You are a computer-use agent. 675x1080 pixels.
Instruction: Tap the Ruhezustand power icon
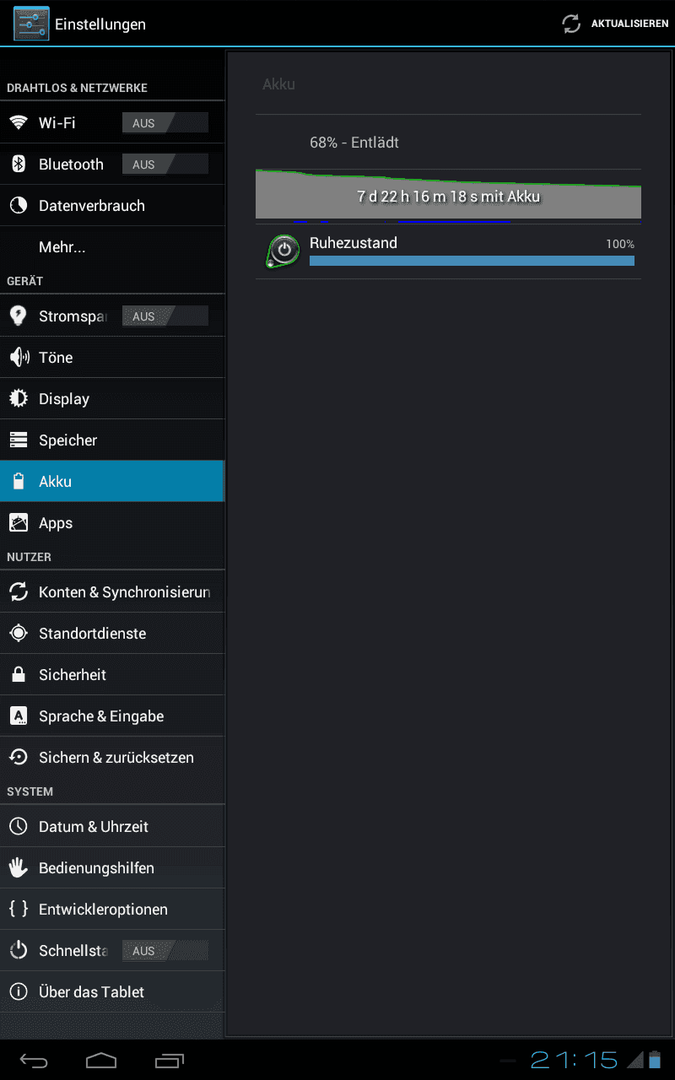(x=283, y=251)
